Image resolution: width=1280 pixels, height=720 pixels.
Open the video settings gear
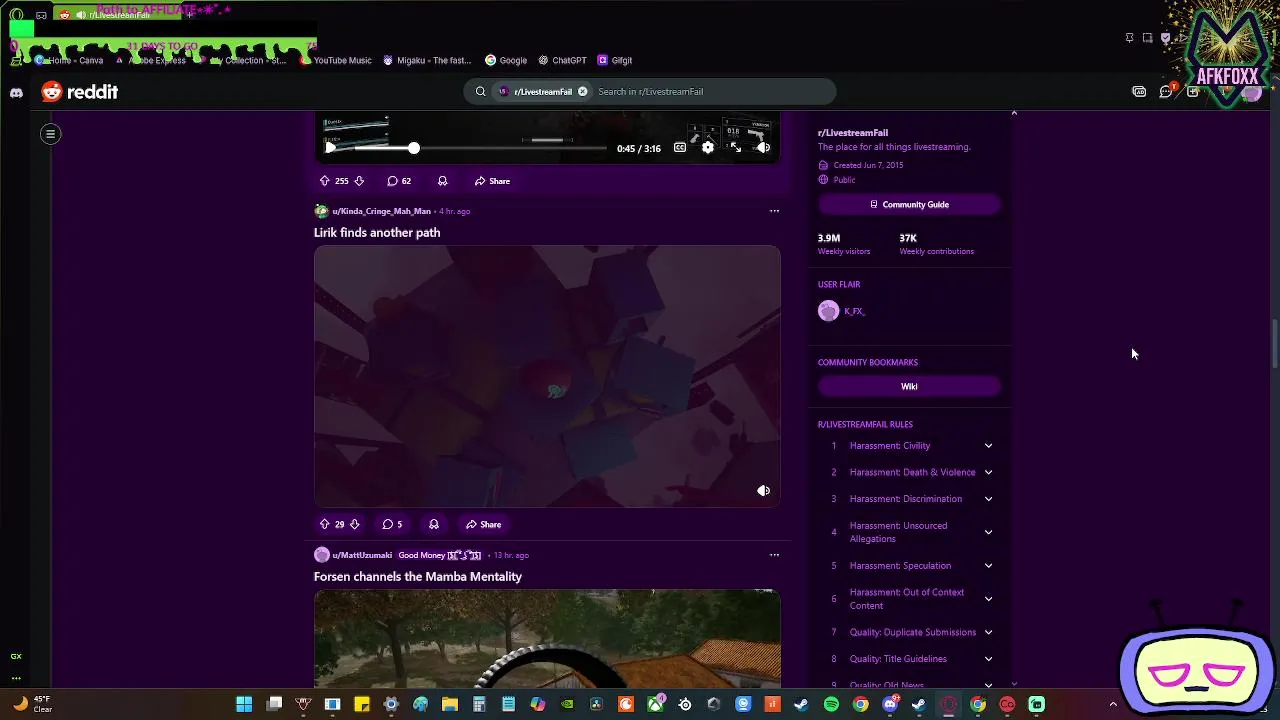(708, 148)
